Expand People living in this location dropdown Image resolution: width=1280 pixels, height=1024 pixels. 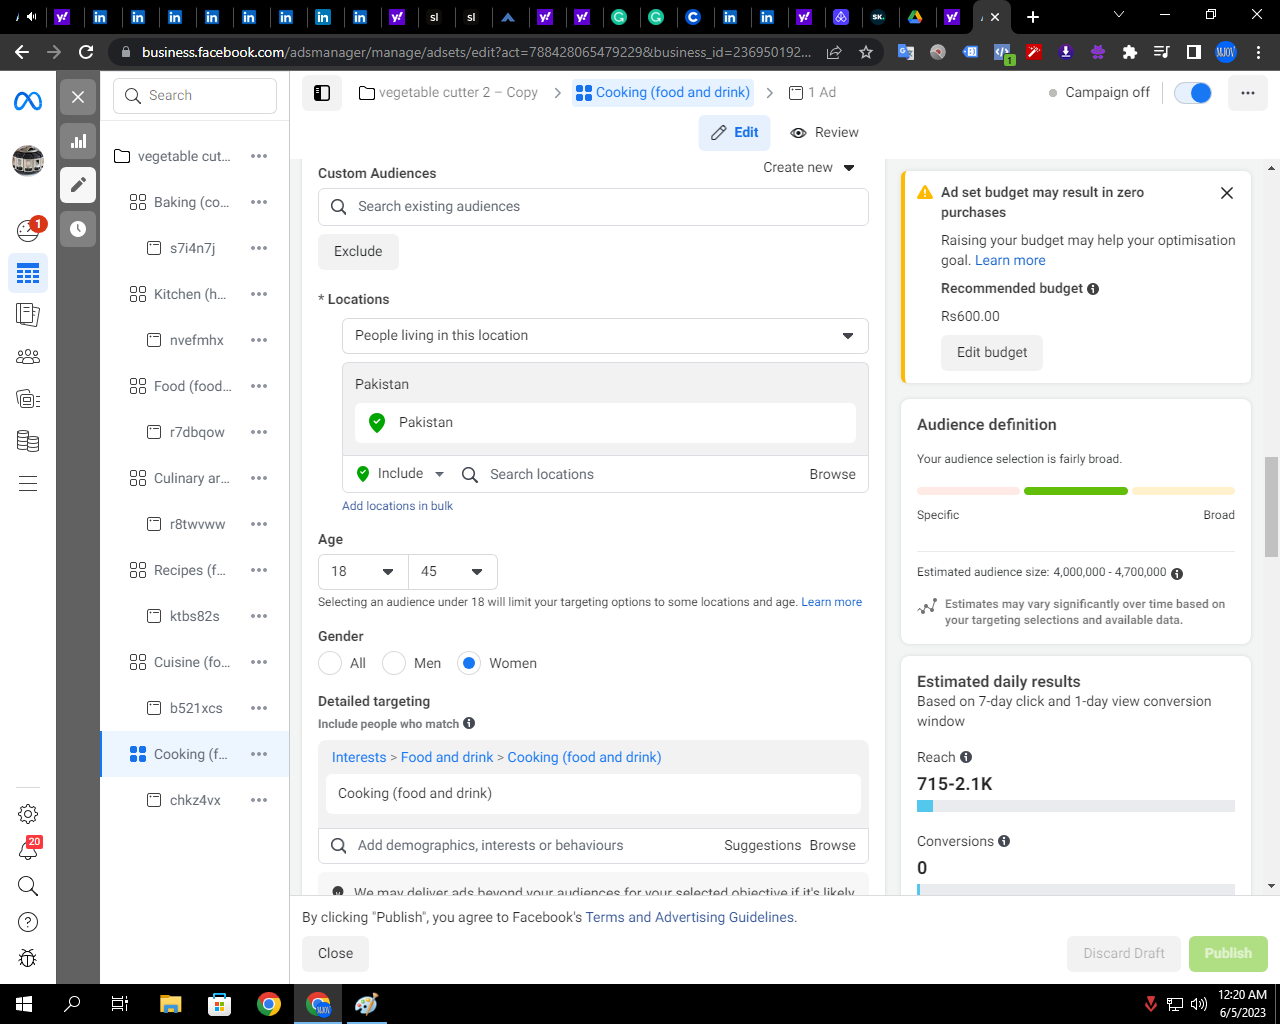[605, 336]
